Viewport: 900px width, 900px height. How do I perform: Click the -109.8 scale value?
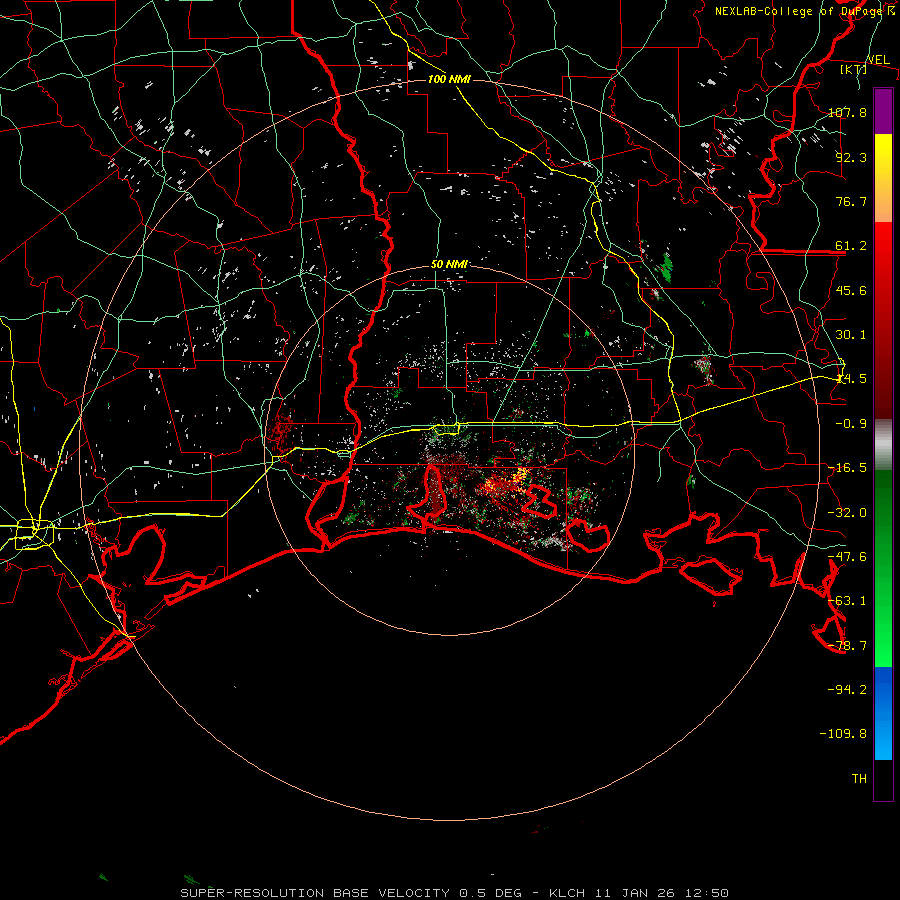844,734
